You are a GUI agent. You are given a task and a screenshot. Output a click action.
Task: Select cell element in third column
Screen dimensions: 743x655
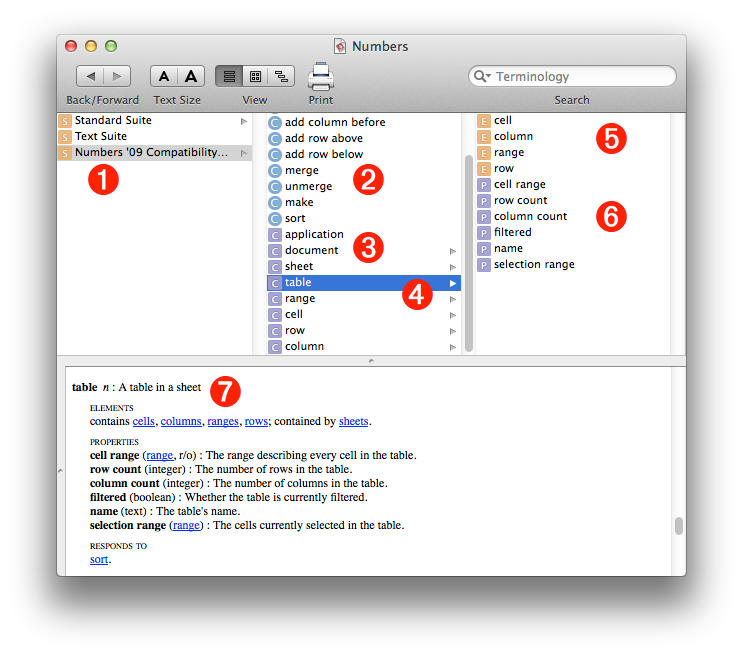pos(572,120)
